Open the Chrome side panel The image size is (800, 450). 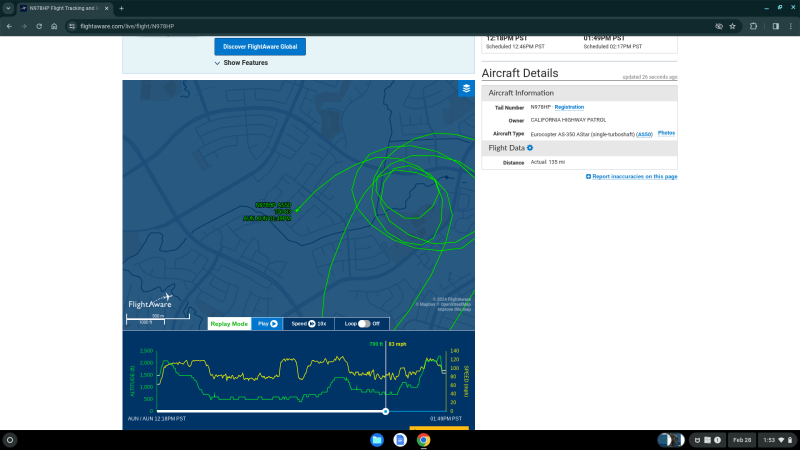[x=775, y=26]
